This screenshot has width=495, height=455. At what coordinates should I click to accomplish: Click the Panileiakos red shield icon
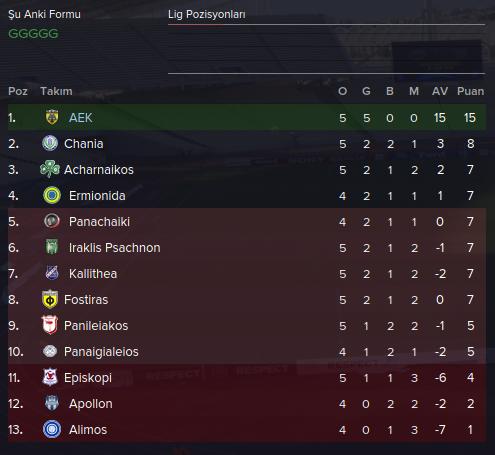tap(50, 325)
